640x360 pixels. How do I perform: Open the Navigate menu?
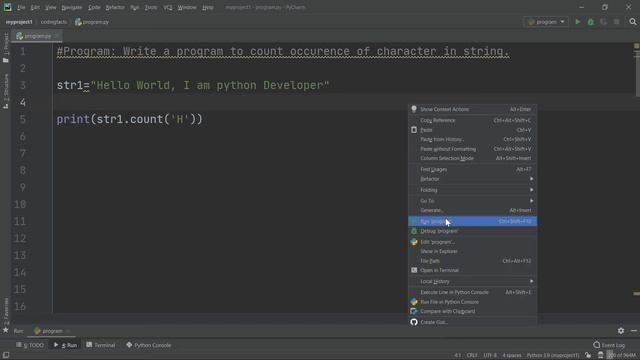[x=71, y=7]
